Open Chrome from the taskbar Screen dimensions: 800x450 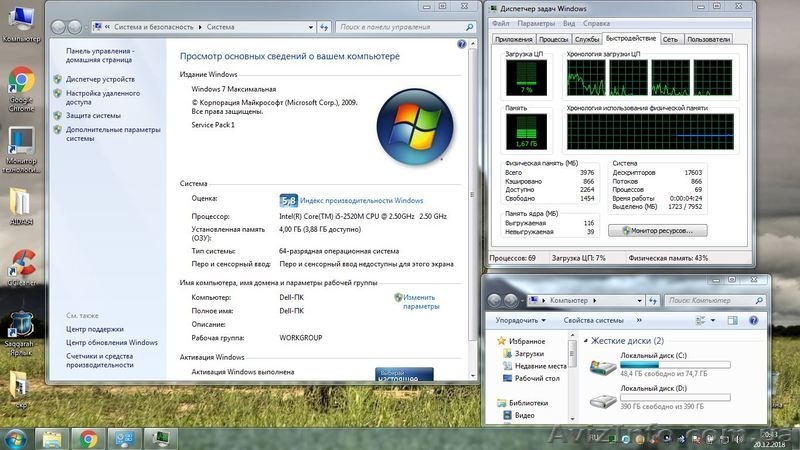pos(88,439)
